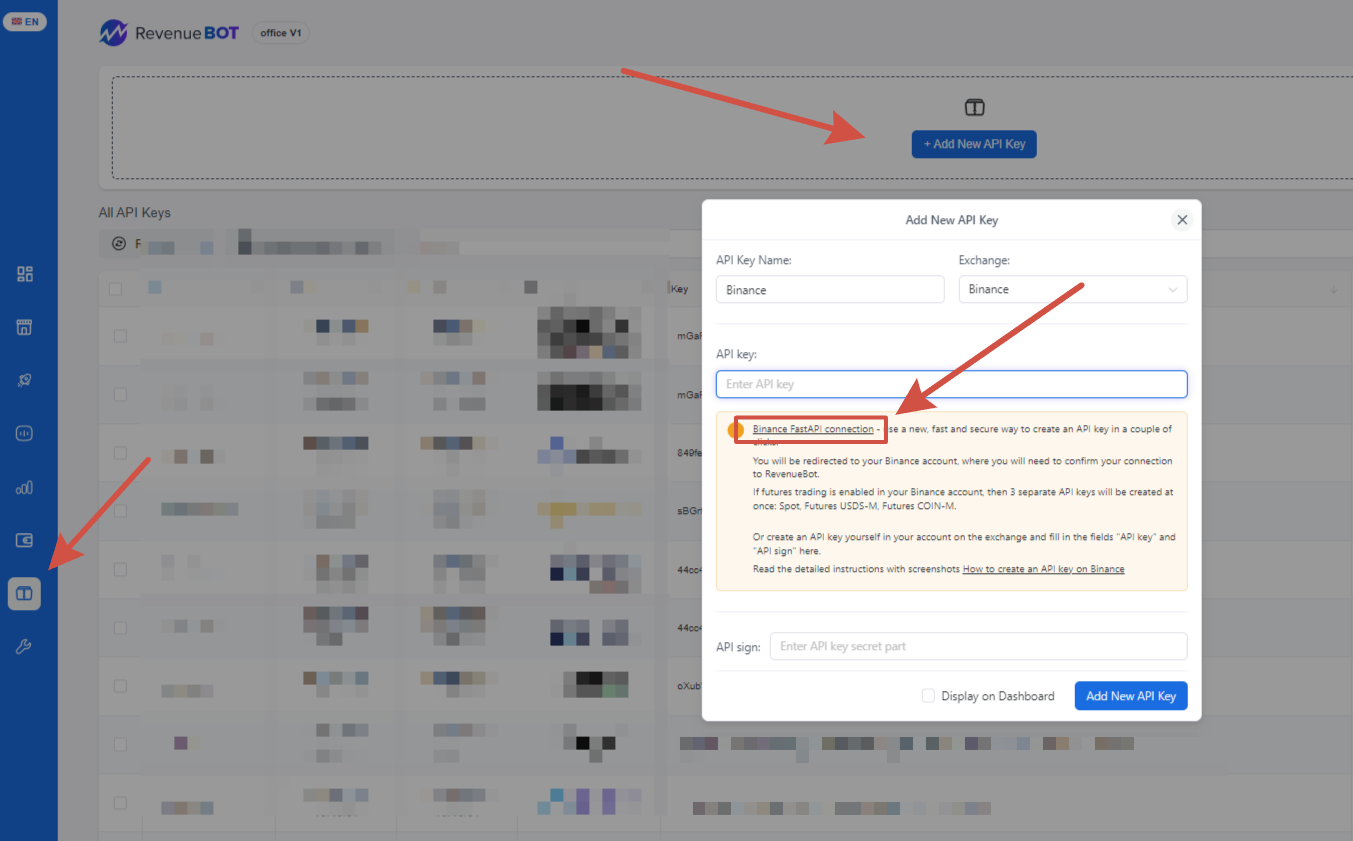
Task: Focus the Enter API key input field
Action: [x=952, y=384]
